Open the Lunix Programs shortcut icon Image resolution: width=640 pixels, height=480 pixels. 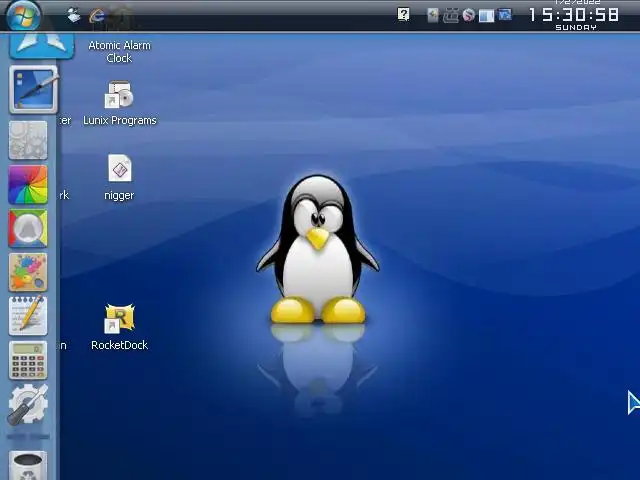[119, 94]
